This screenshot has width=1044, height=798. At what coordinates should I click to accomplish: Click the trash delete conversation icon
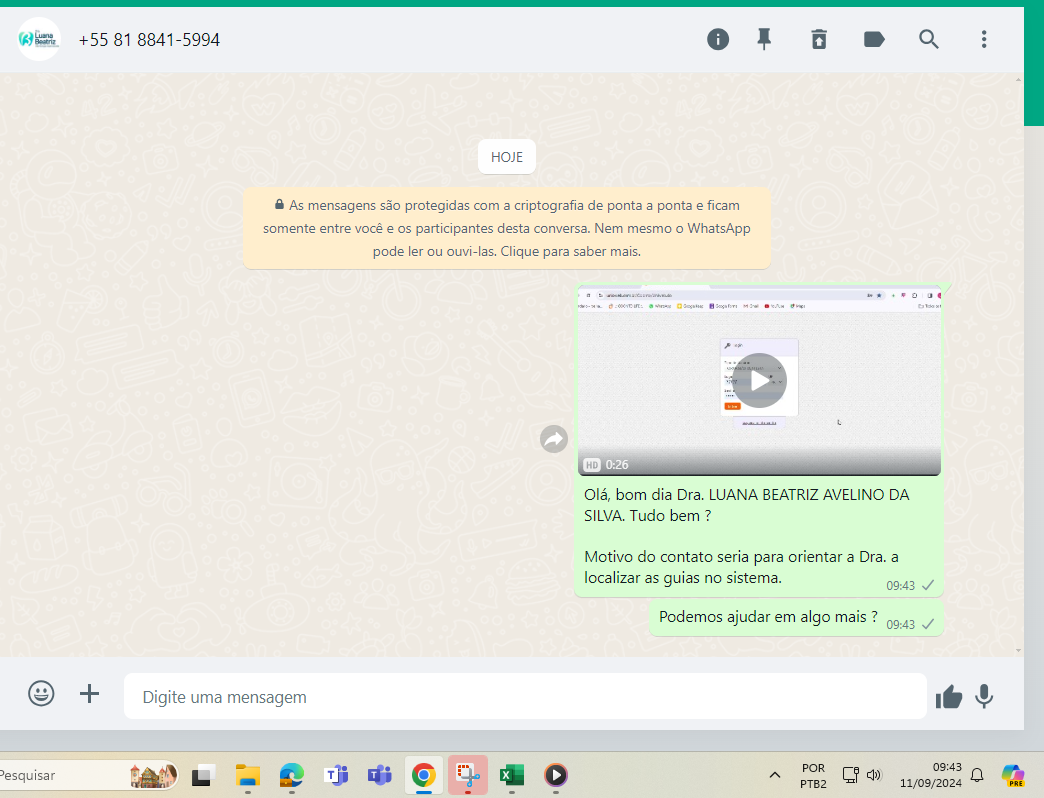click(819, 39)
